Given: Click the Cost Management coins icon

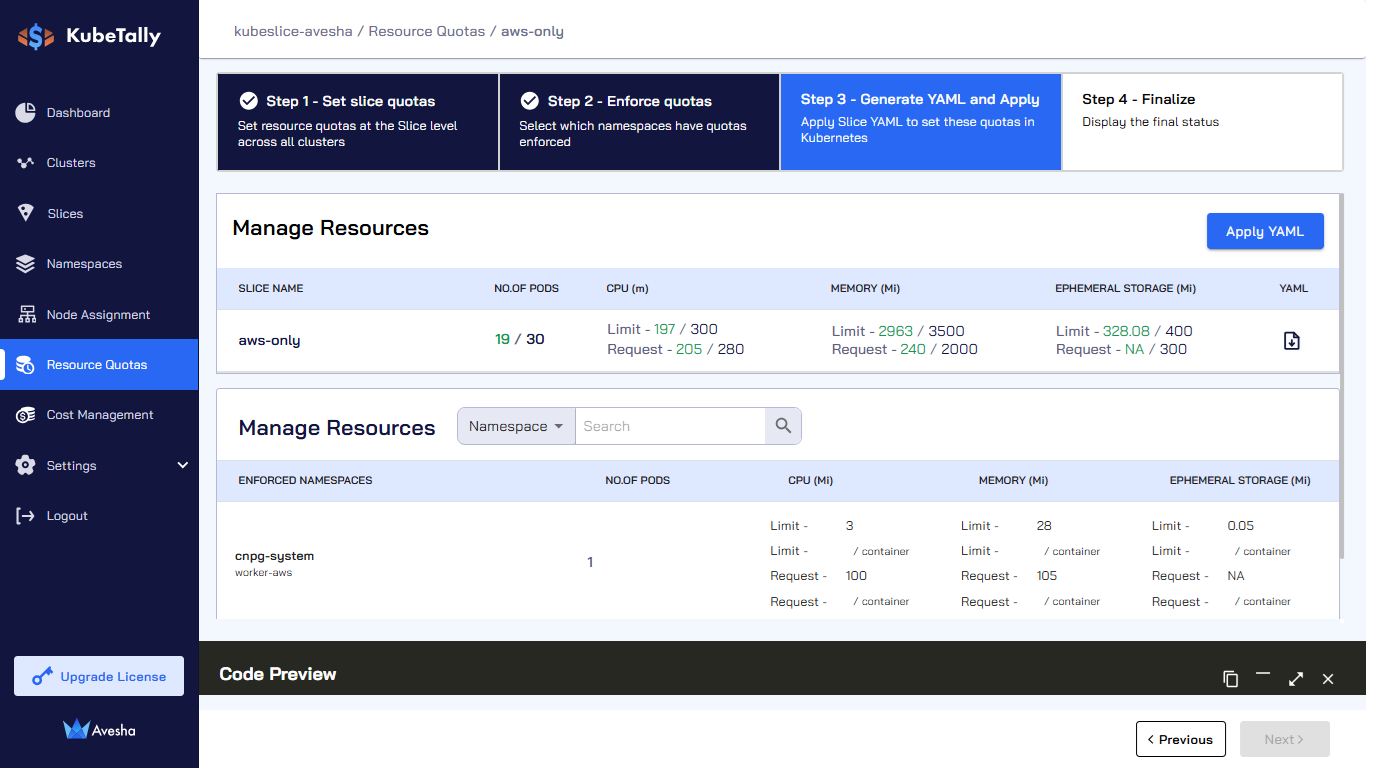Looking at the screenshot, I should coord(26,415).
